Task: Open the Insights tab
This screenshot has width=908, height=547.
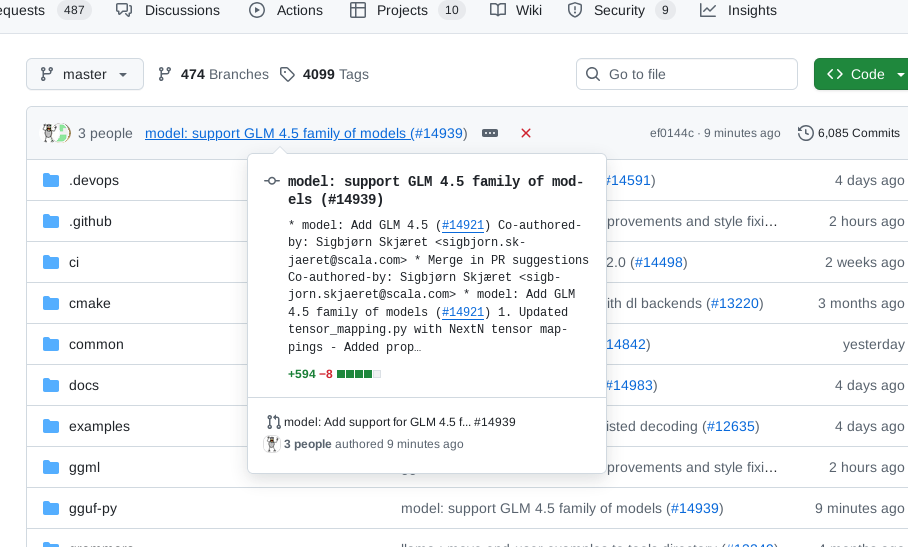Action: tap(738, 10)
